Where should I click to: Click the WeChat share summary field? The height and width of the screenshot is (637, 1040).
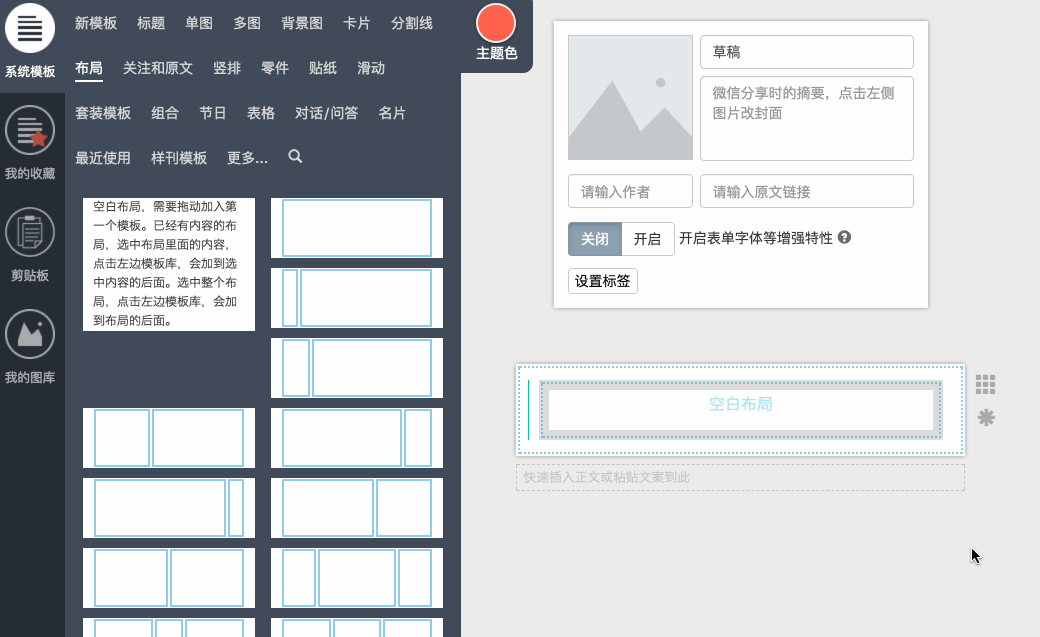point(807,118)
